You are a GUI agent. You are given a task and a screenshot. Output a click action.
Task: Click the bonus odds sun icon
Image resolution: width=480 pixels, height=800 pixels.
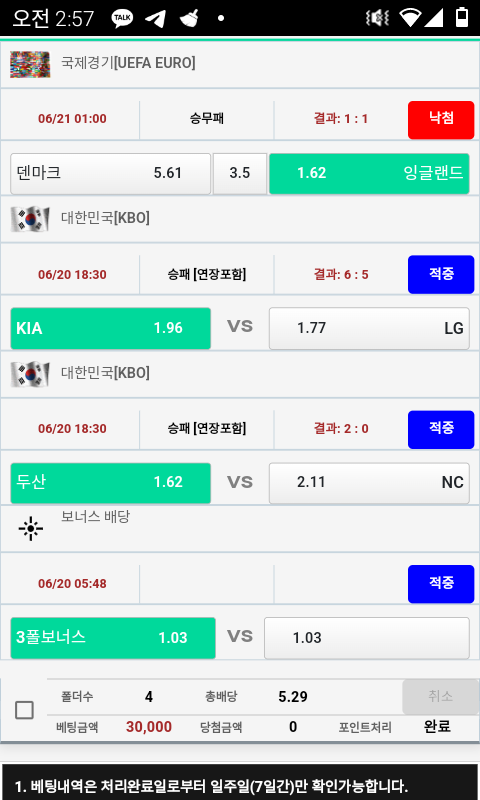pos(31,528)
